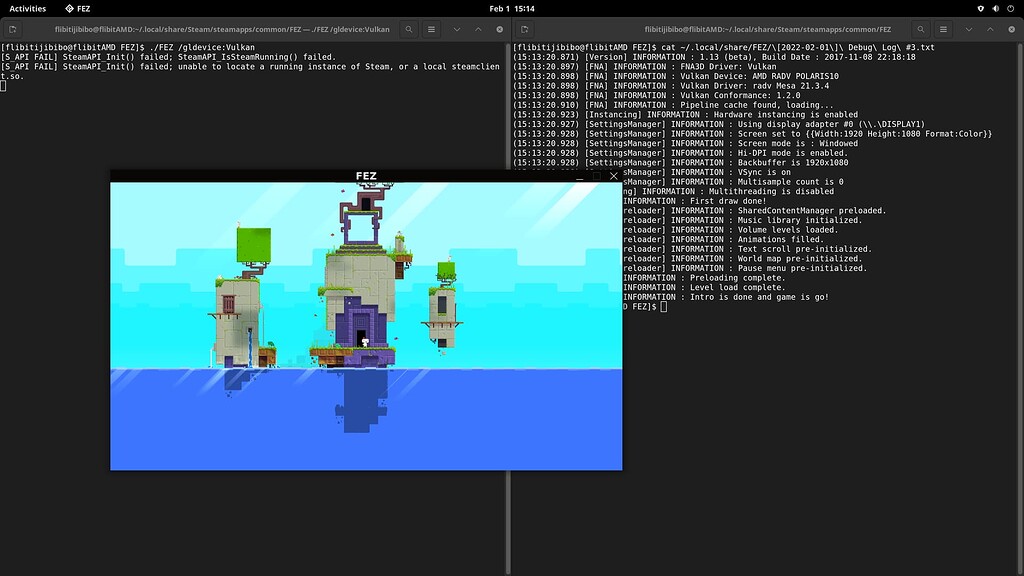Open a new tab in the right terminal

525,29
